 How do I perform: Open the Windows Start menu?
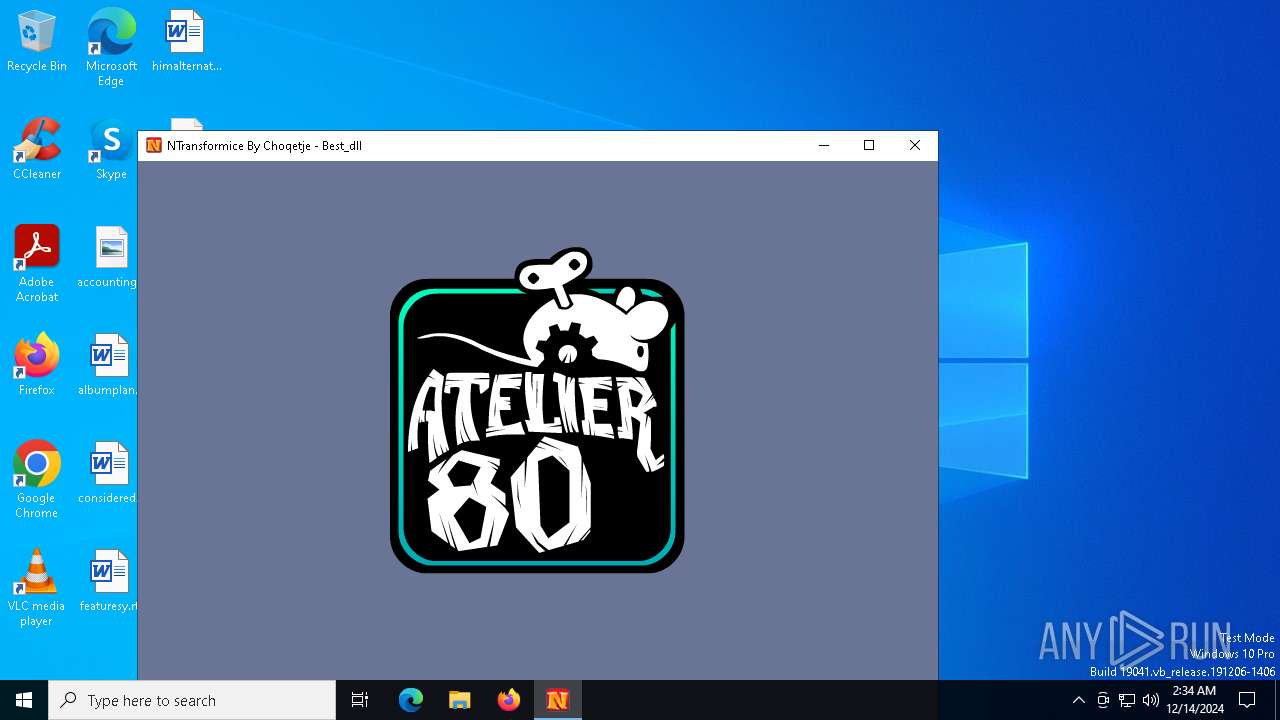click(24, 700)
